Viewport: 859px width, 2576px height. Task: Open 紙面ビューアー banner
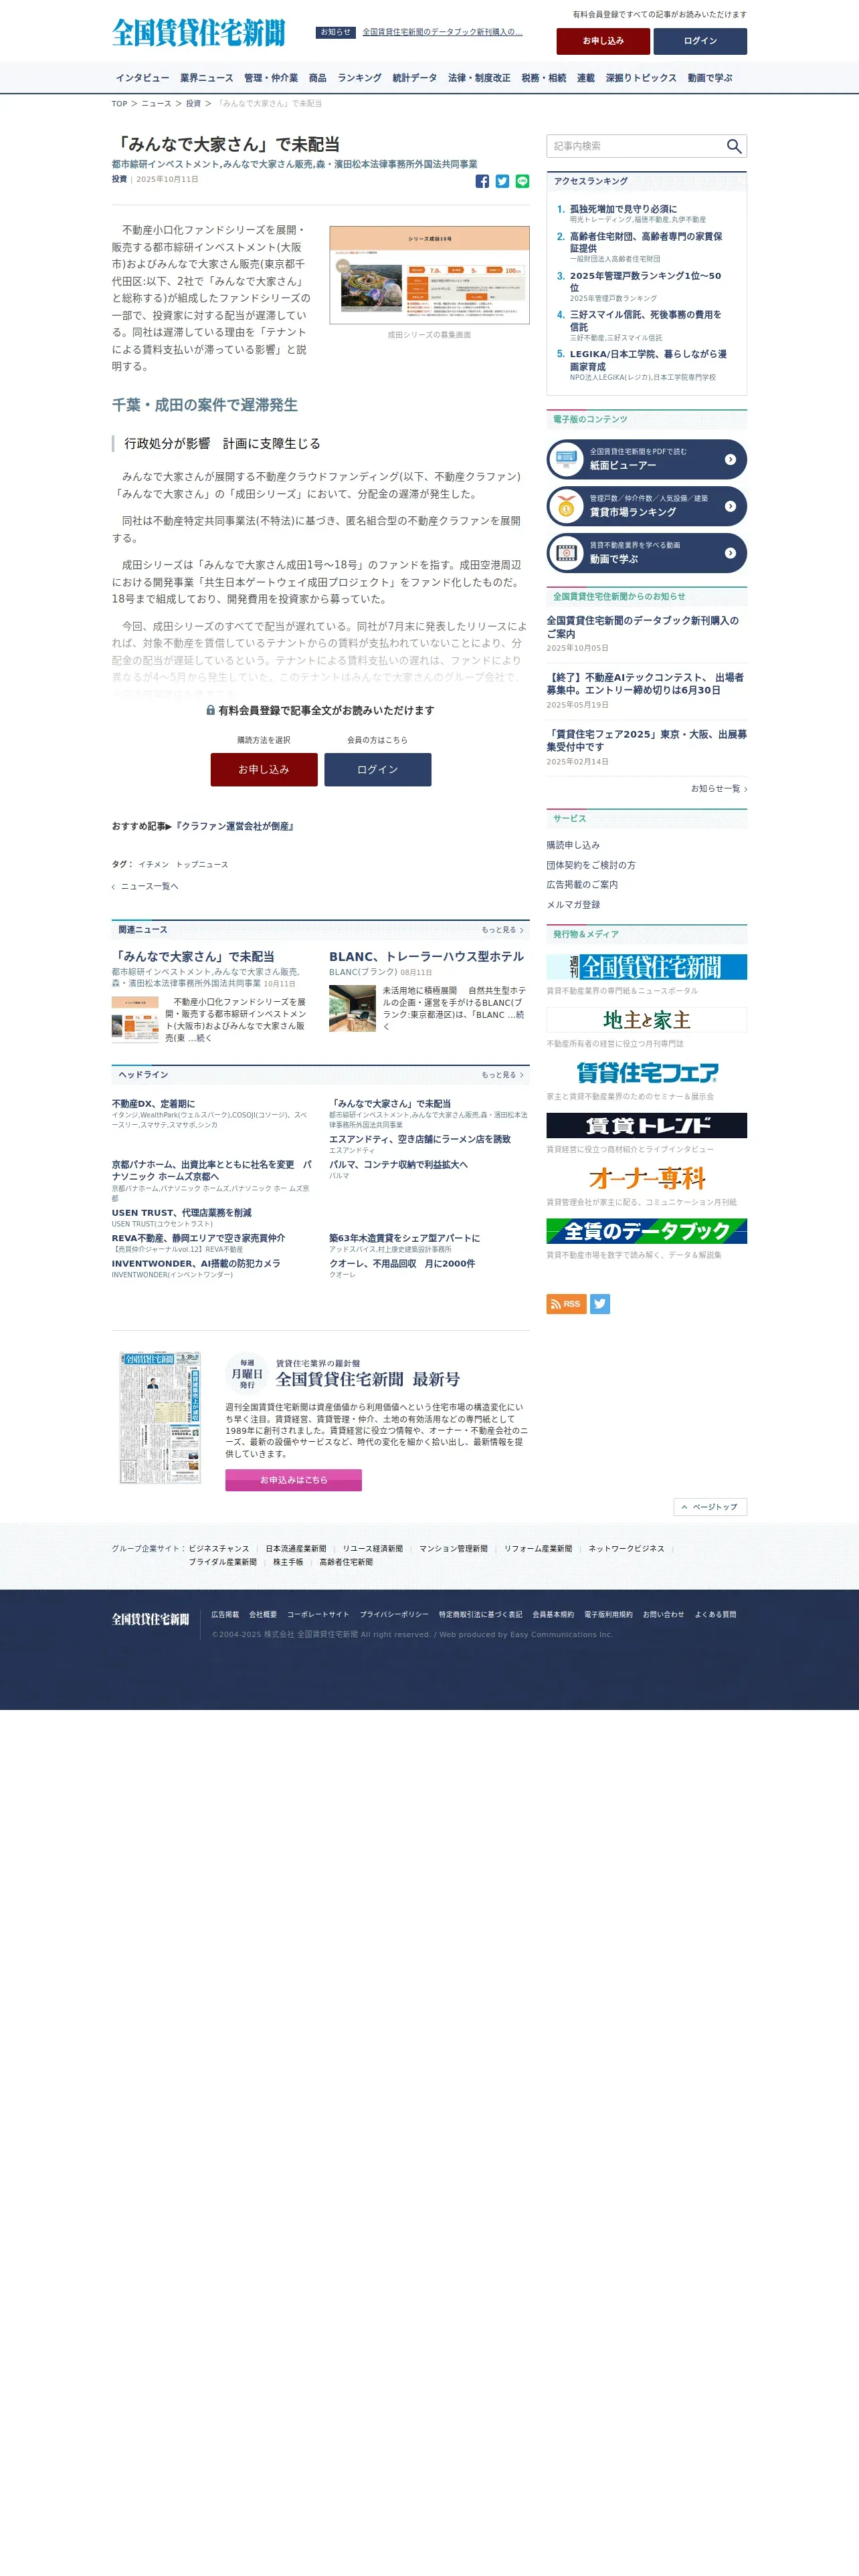tap(646, 460)
